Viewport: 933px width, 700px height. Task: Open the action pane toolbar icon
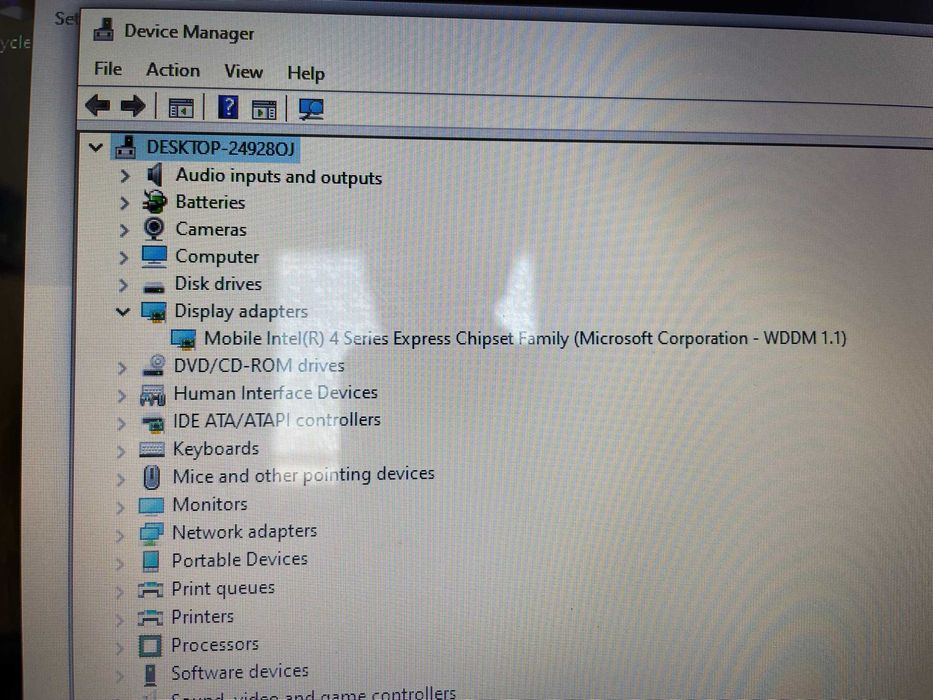[264, 110]
